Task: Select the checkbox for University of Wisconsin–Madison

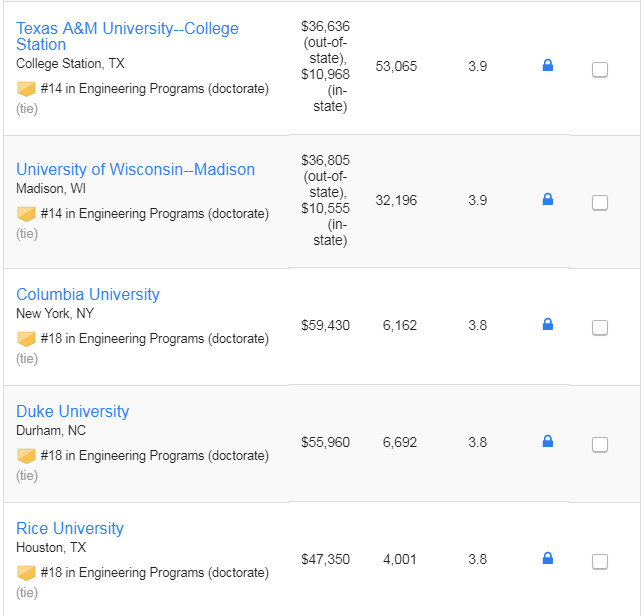Action: click(600, 202)
